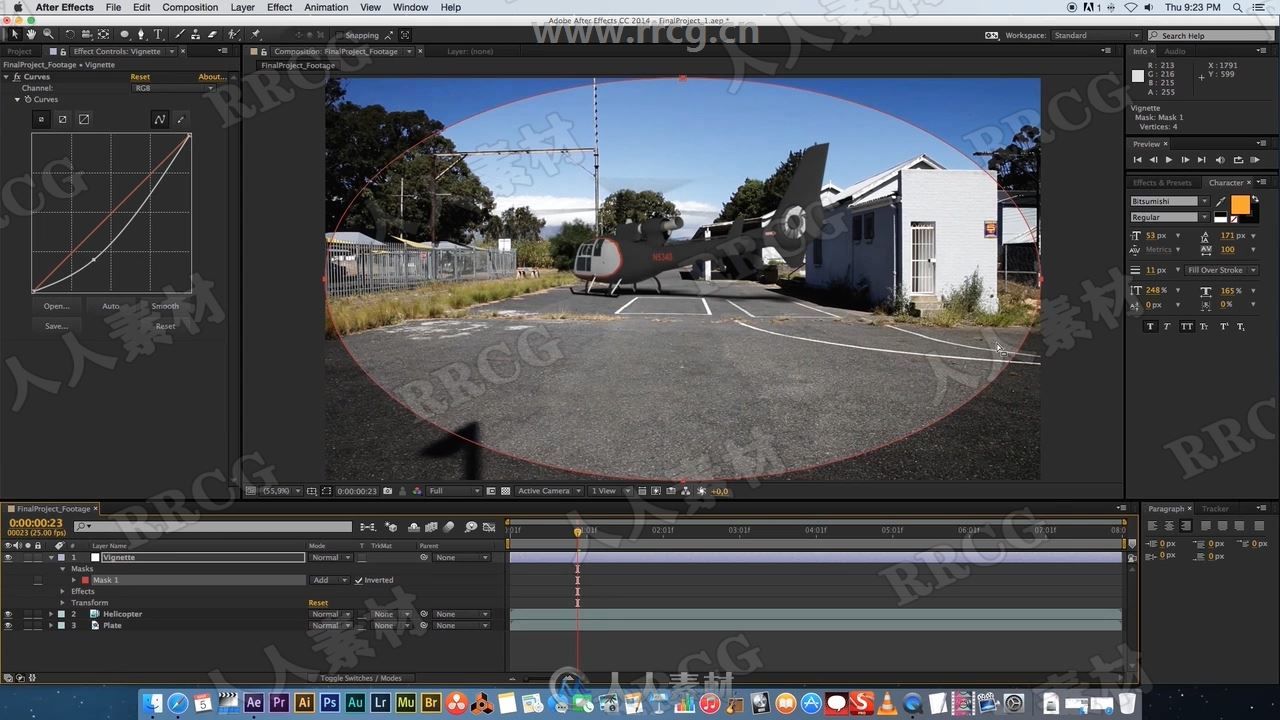
Task: Open Fill Over Stroke dropdown
Action: (x=1222, y=270)
